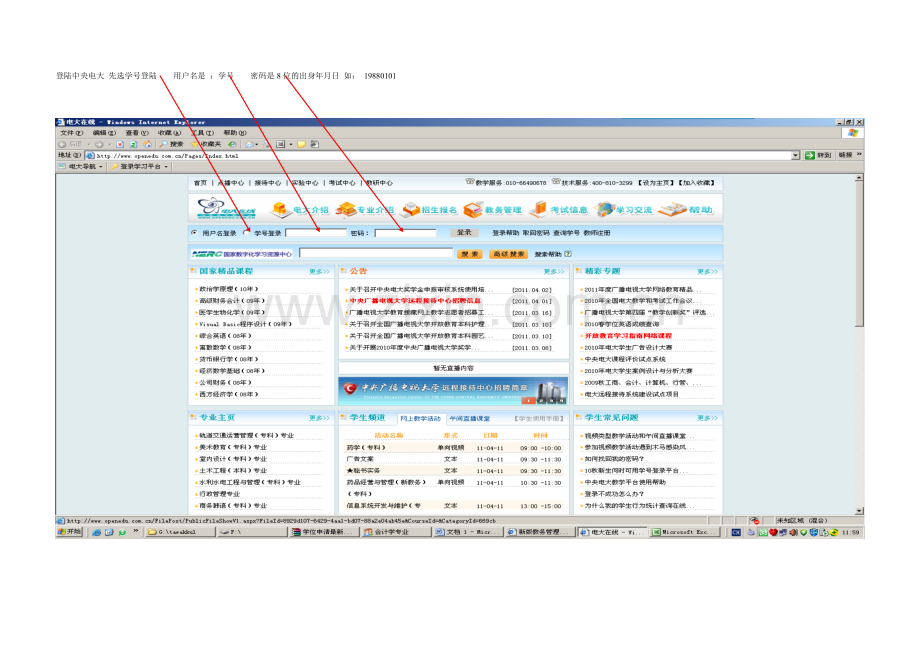The height and width of the screenshot is (651, 920).
Task: Click the 电大在线 site logo
Action: point(226,208)
